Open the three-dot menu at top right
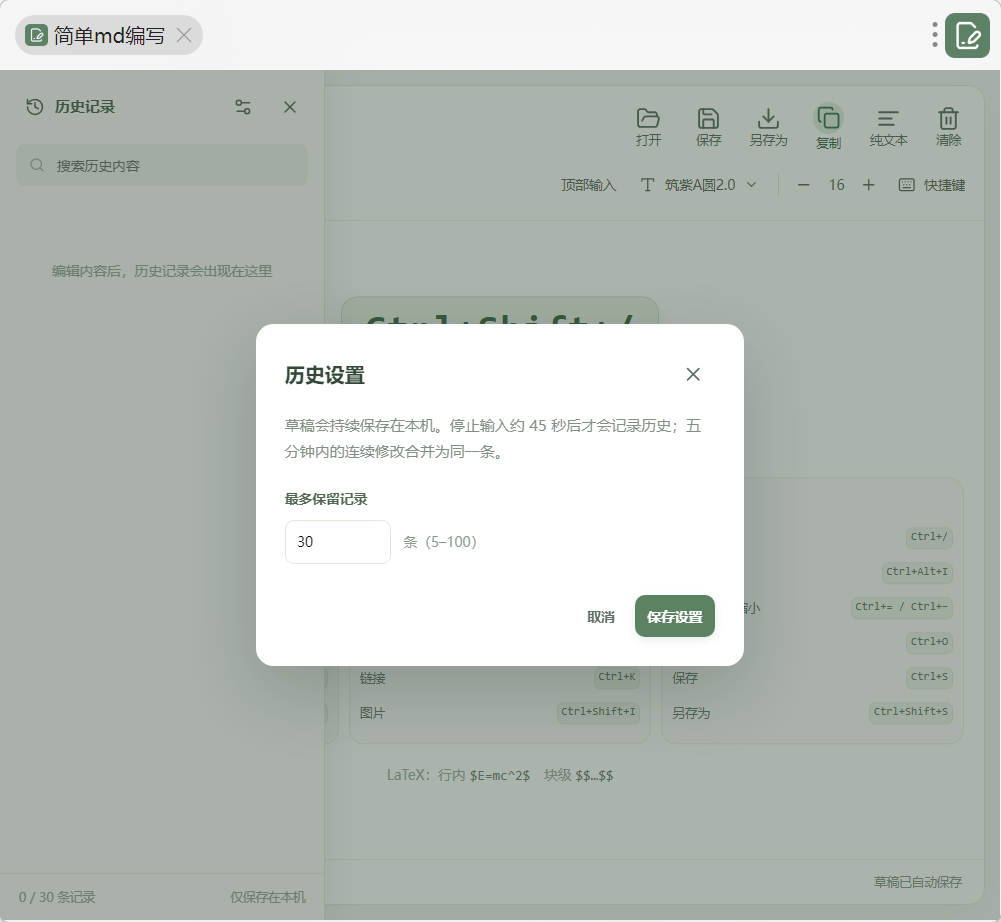 935,35
